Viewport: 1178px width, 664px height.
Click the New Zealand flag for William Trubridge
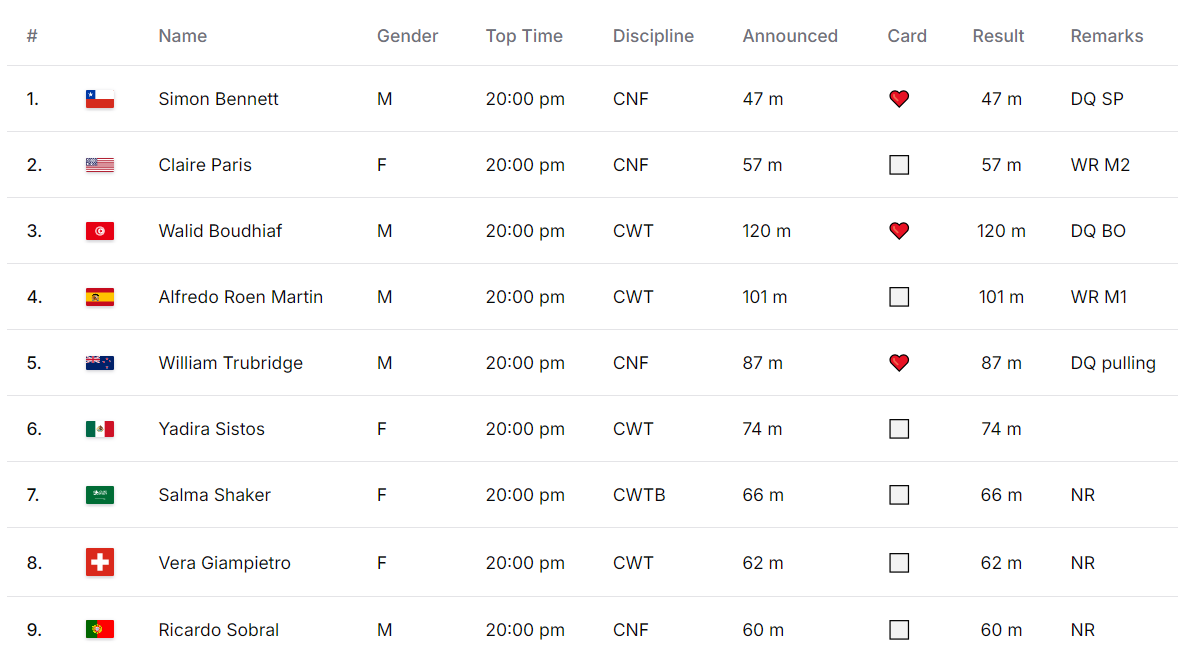pos(100,363)
